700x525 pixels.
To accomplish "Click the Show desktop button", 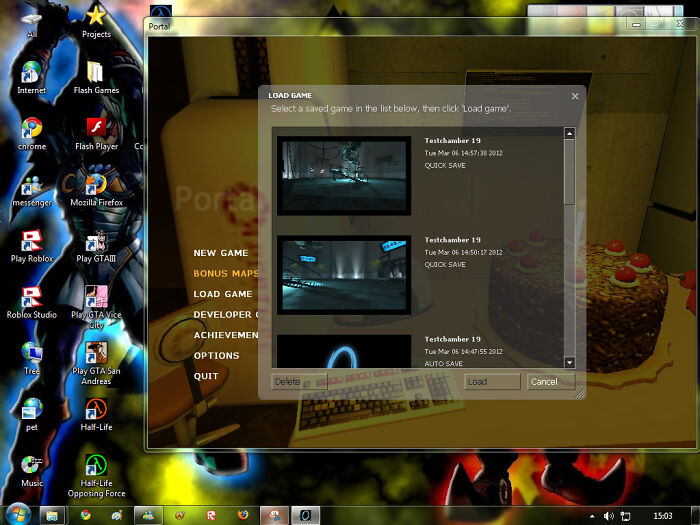I will [x=696, y=516].
